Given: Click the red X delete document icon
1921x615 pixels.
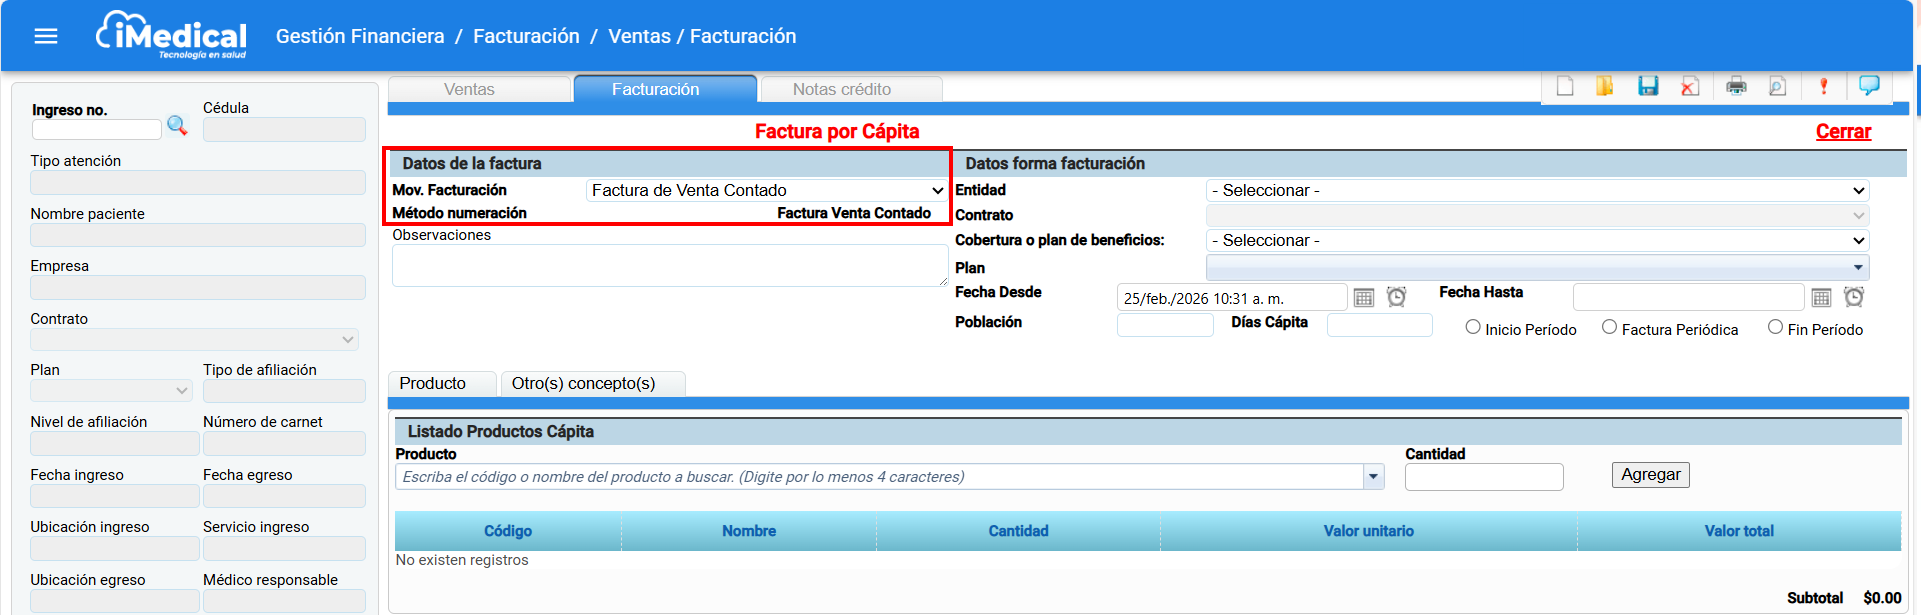Looking at the screenshot, I should coord(1690,86).
